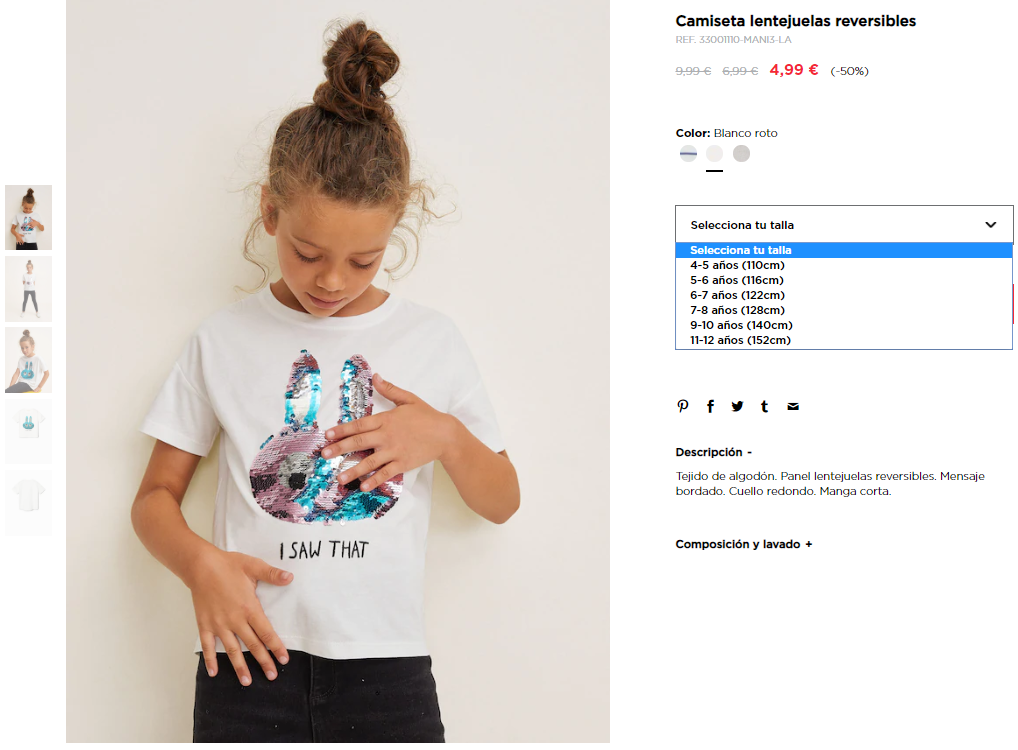Click the size dropdown chevron arrow

click(990, 225)
